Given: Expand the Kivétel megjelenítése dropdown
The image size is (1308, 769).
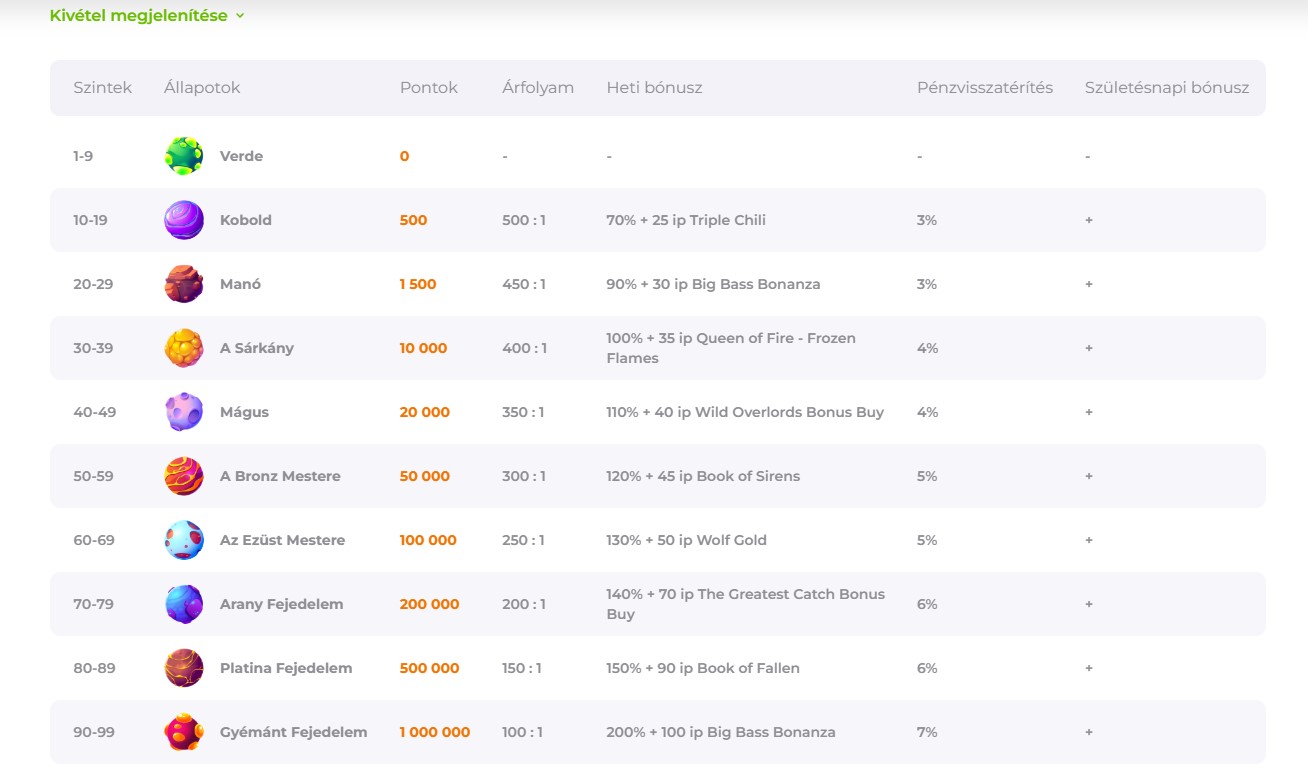Looking at the screenshot, I should (147, 16).
